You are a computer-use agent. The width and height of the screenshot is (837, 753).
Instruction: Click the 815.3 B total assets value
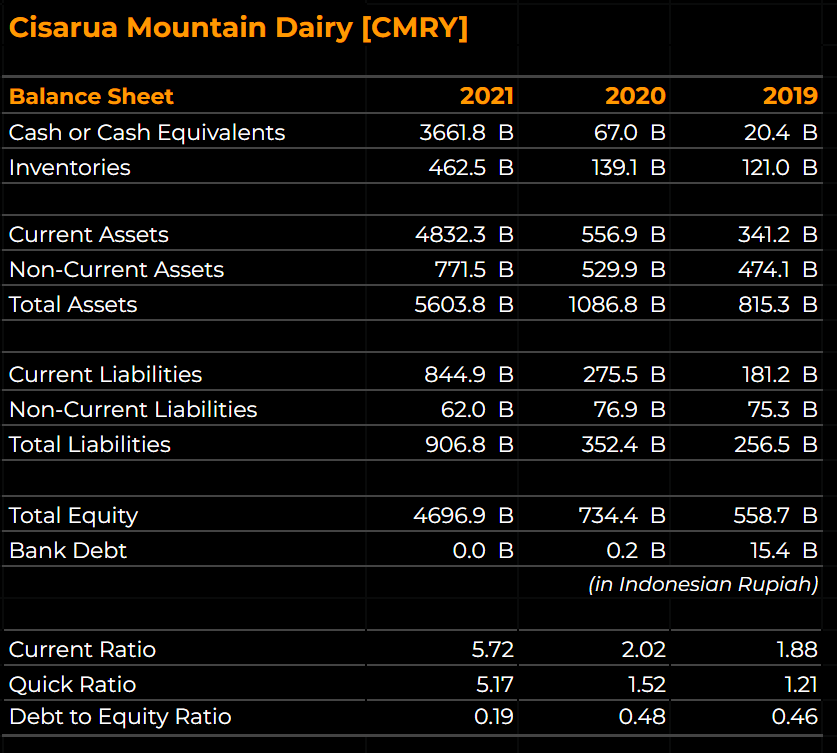click(x=778, y=305)
